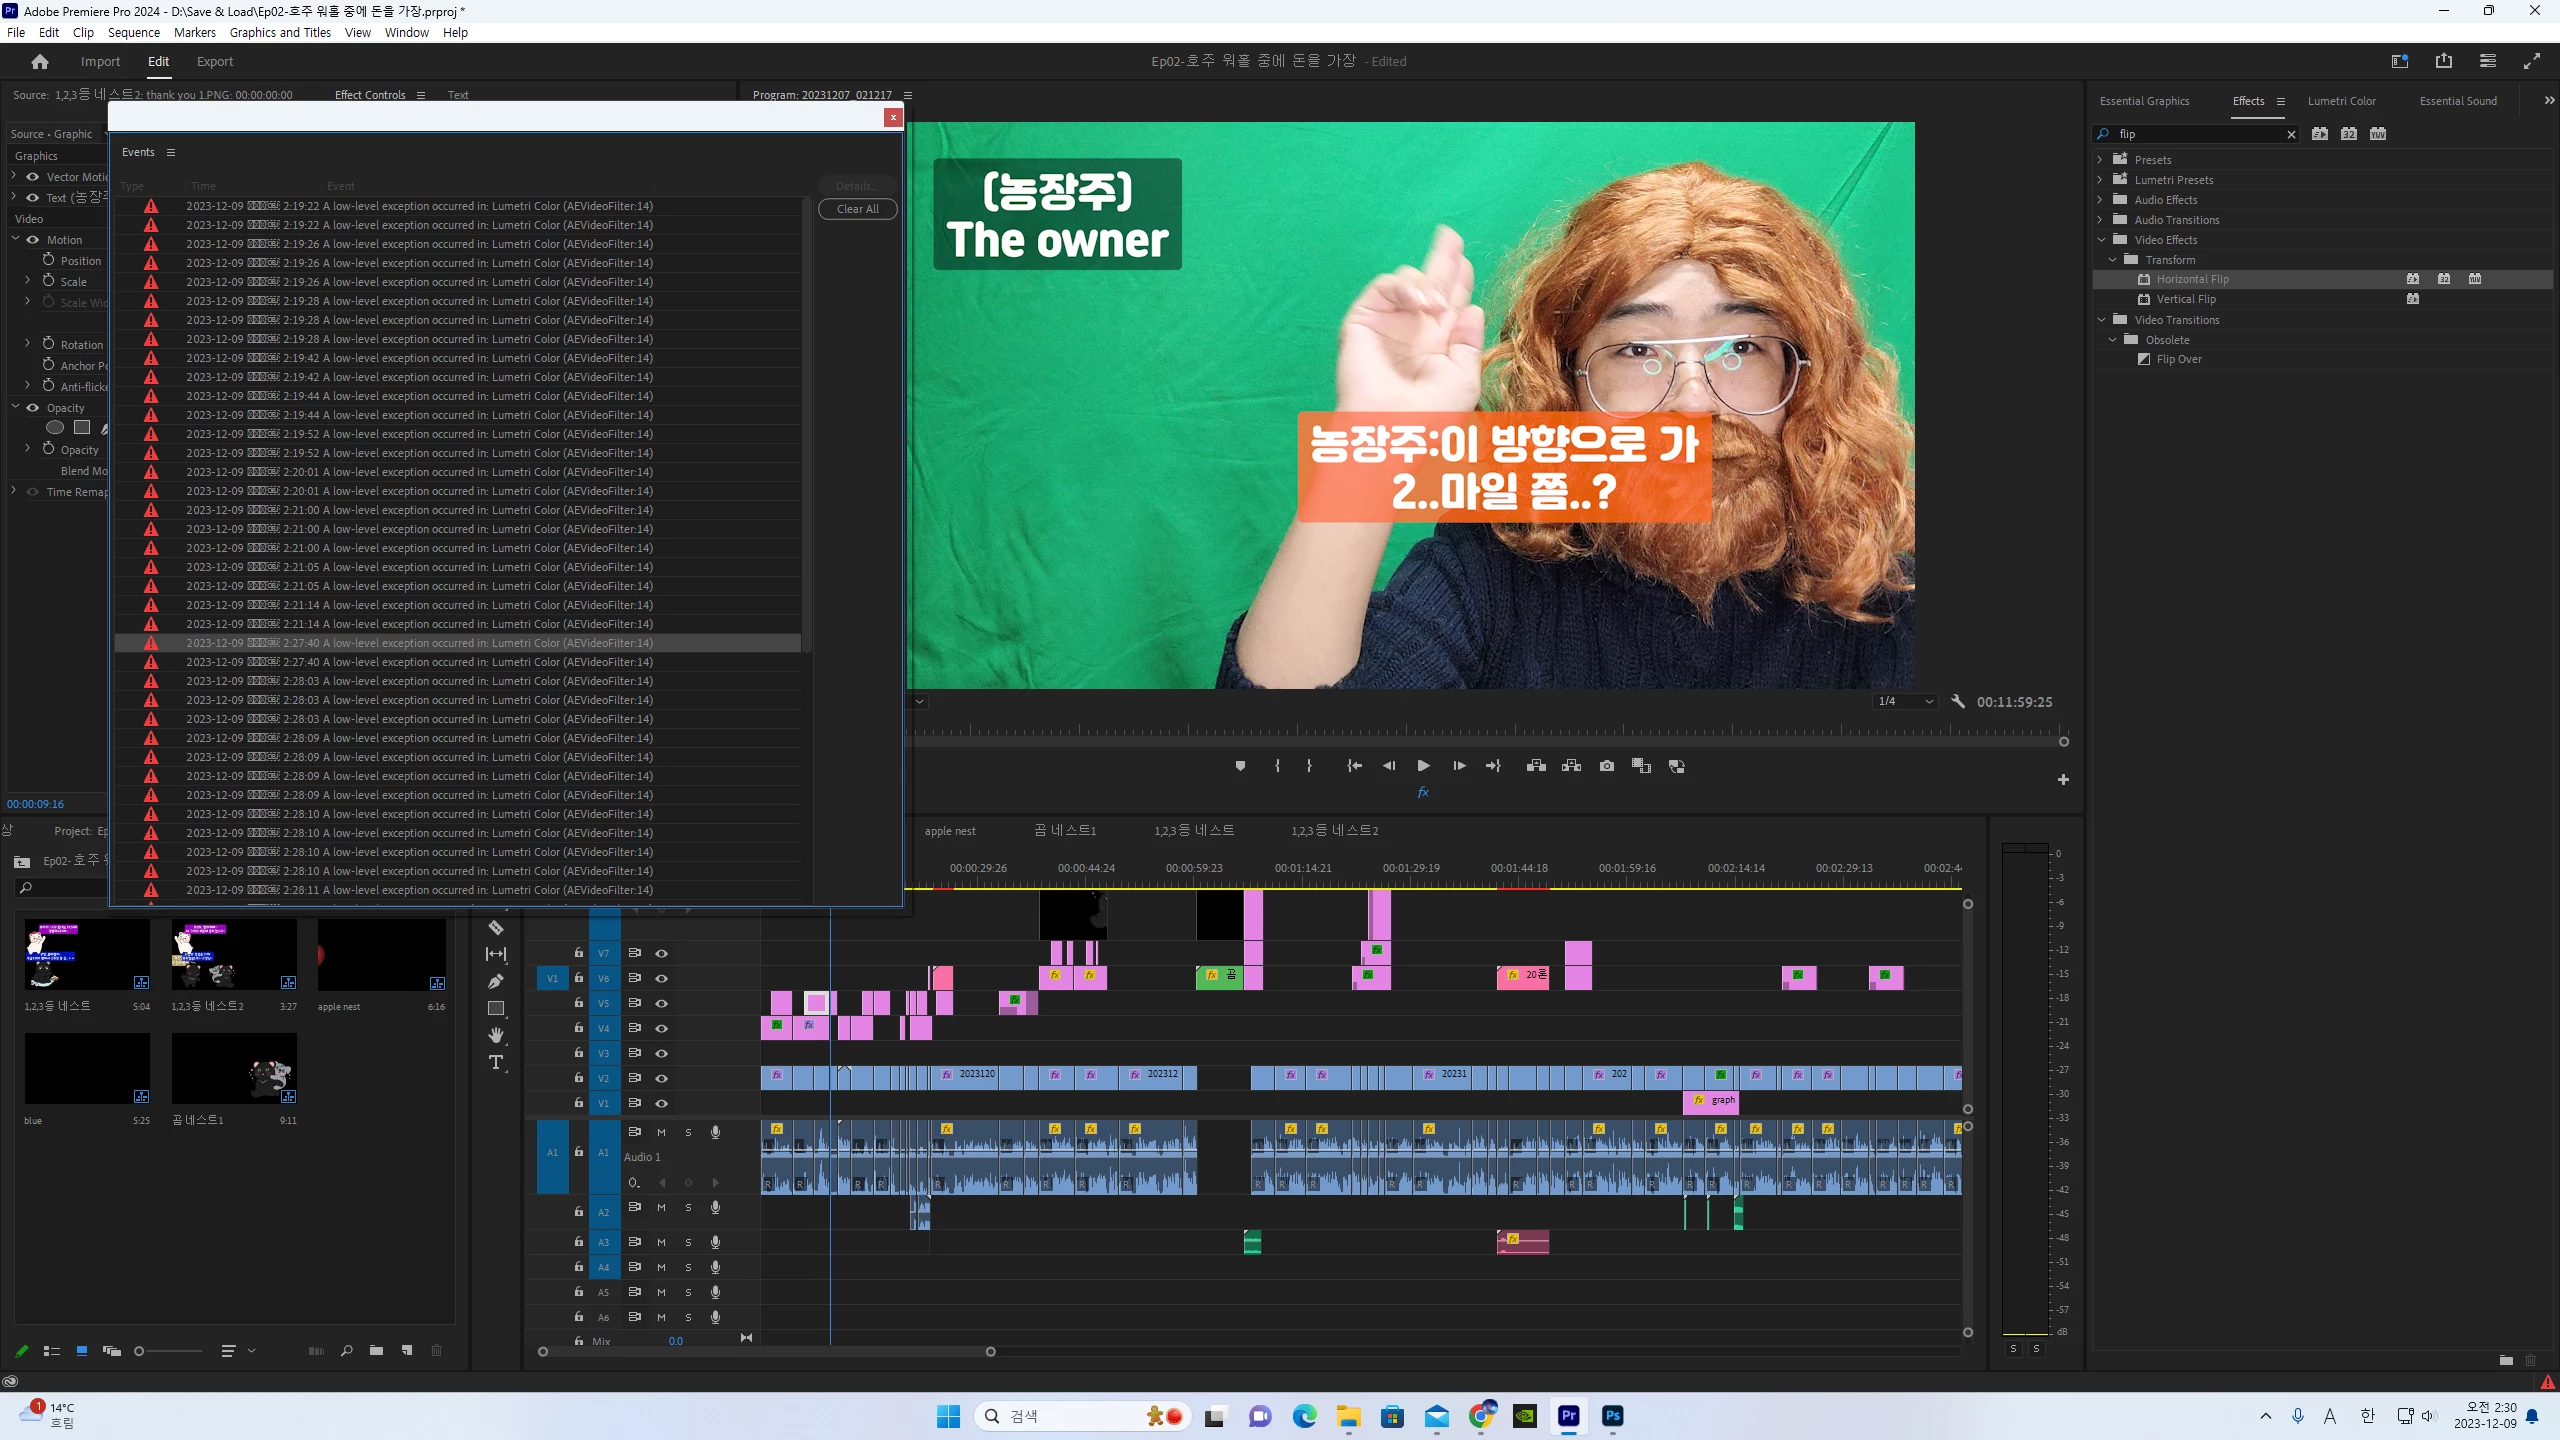
Task: Click the Add Marker button in Program monitor
Action: [x=1240, y=766]
